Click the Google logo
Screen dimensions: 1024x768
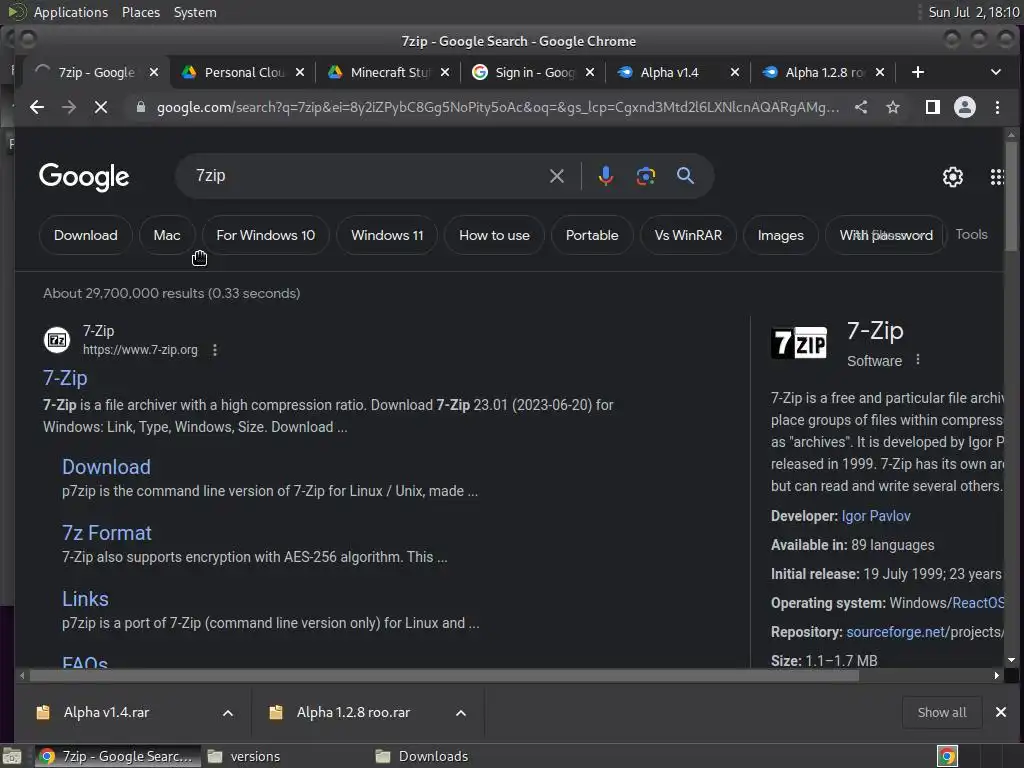(84, 177)
